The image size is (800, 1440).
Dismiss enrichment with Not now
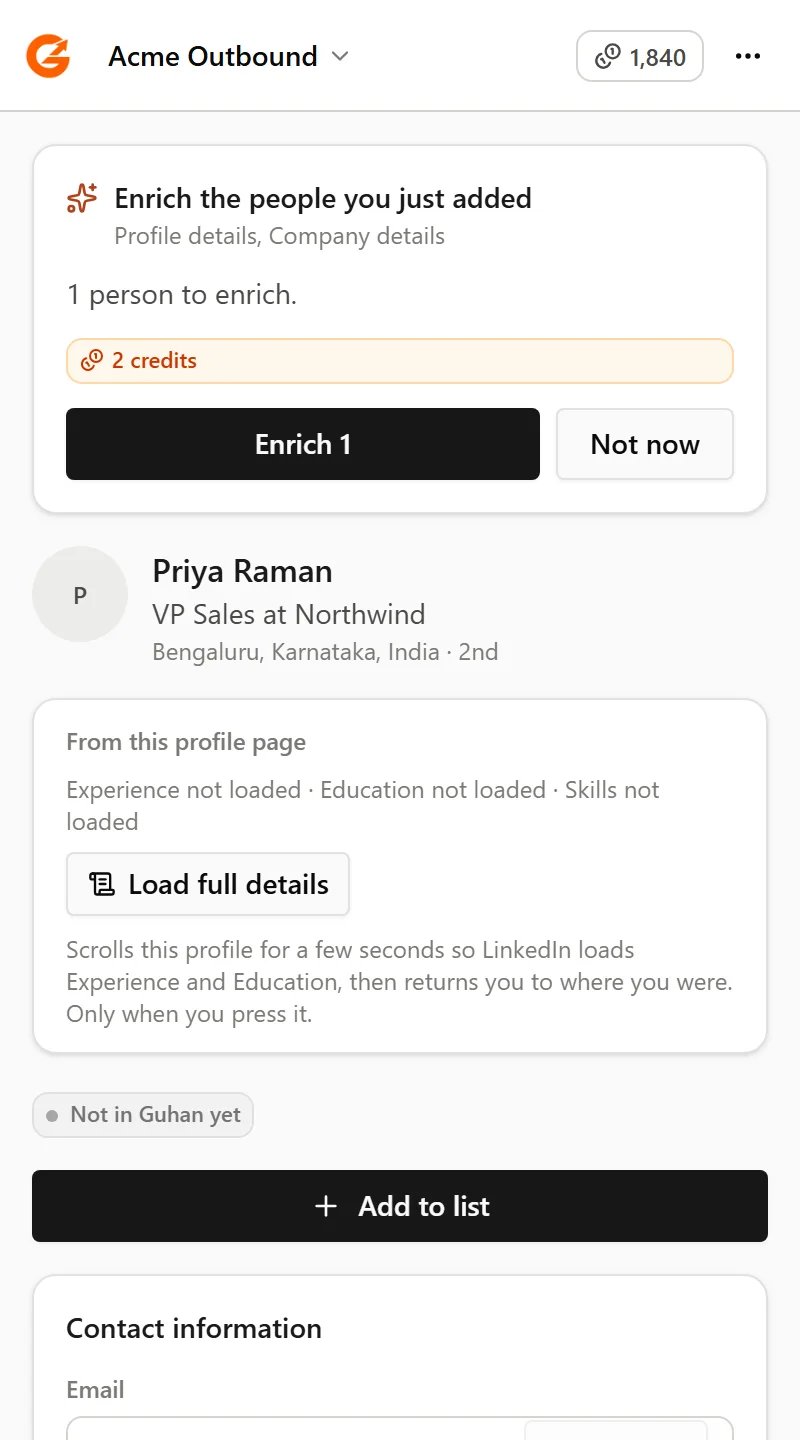pyautogui.click(x=645, y=444)
